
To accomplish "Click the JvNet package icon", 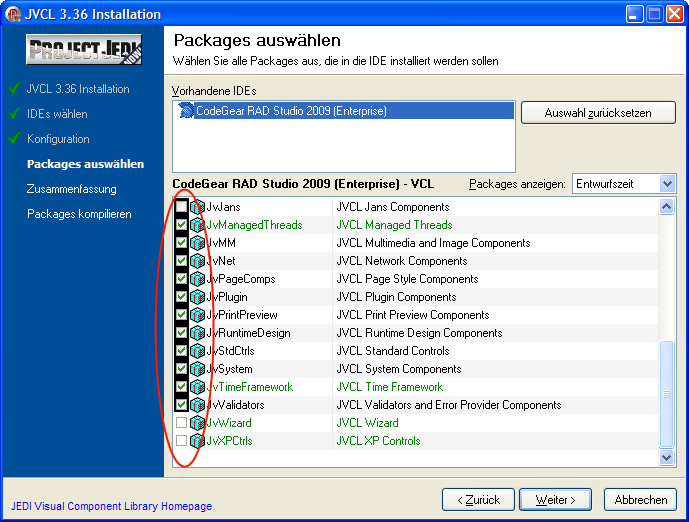I will tap(197, 261).
